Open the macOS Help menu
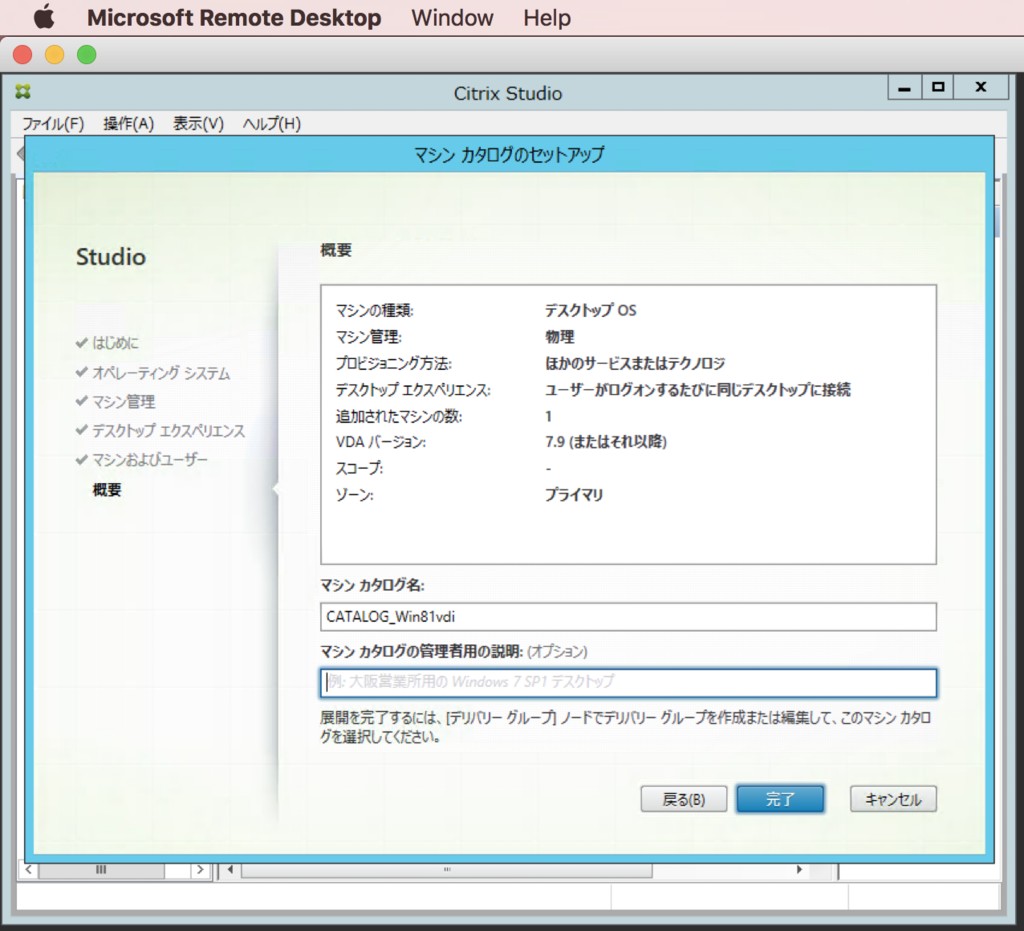The height and width of the screenshot is (931, 1024). click(547, 18)
